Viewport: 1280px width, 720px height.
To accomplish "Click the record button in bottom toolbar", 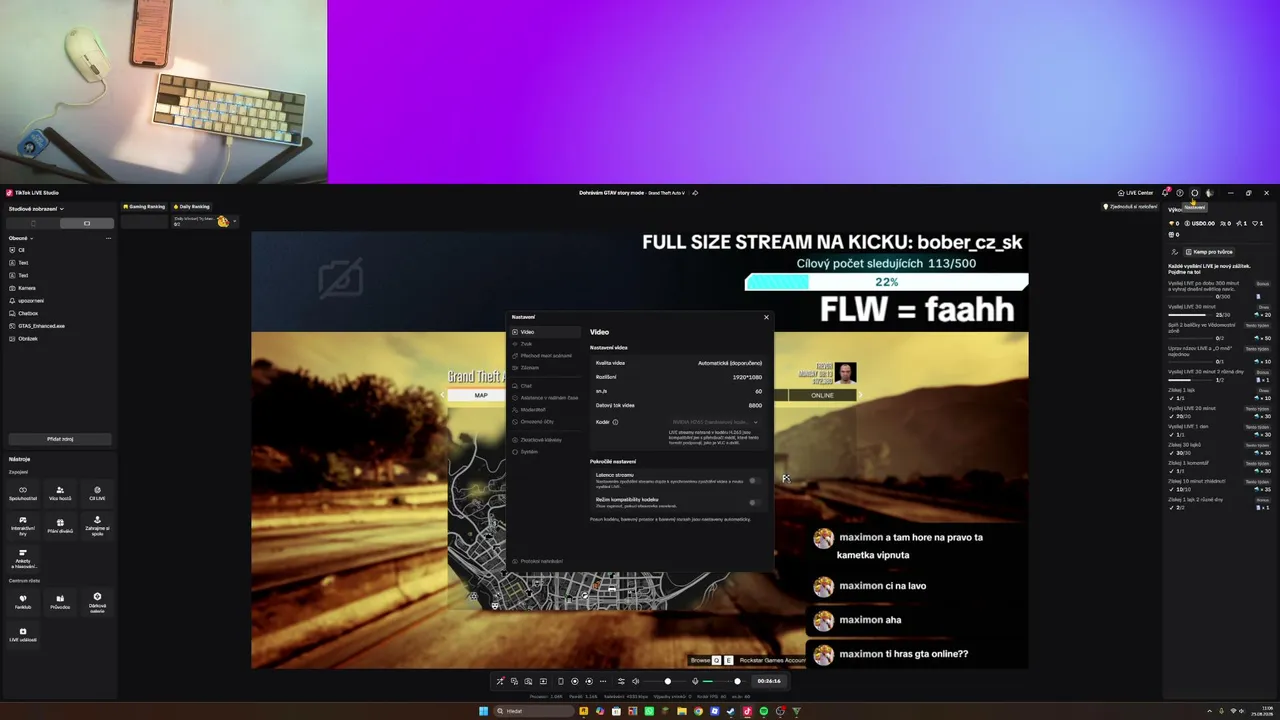I will click(x=575, y=681).
